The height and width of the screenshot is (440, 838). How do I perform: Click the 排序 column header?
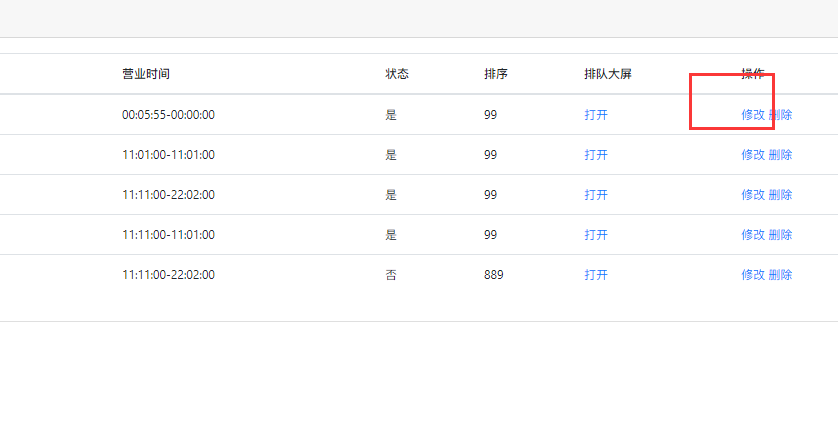point(496,74)
